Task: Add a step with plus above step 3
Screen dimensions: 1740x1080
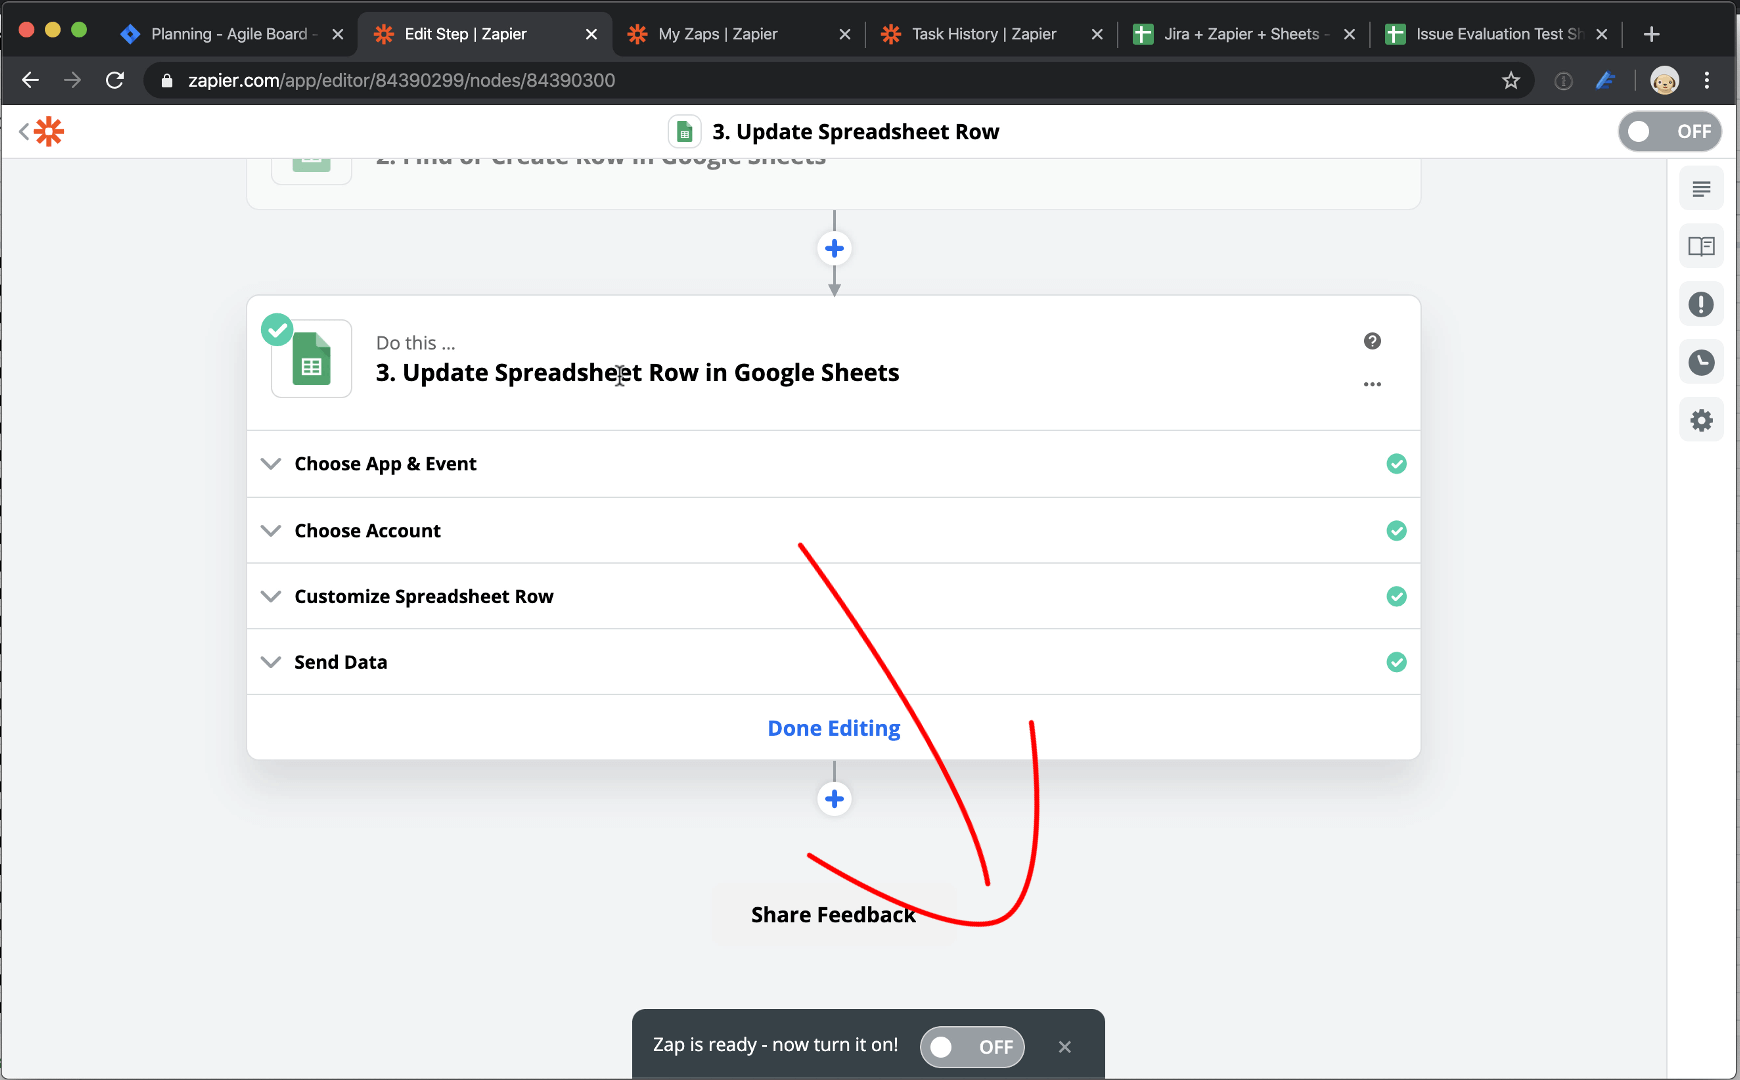Action: (x=834, y=248)
